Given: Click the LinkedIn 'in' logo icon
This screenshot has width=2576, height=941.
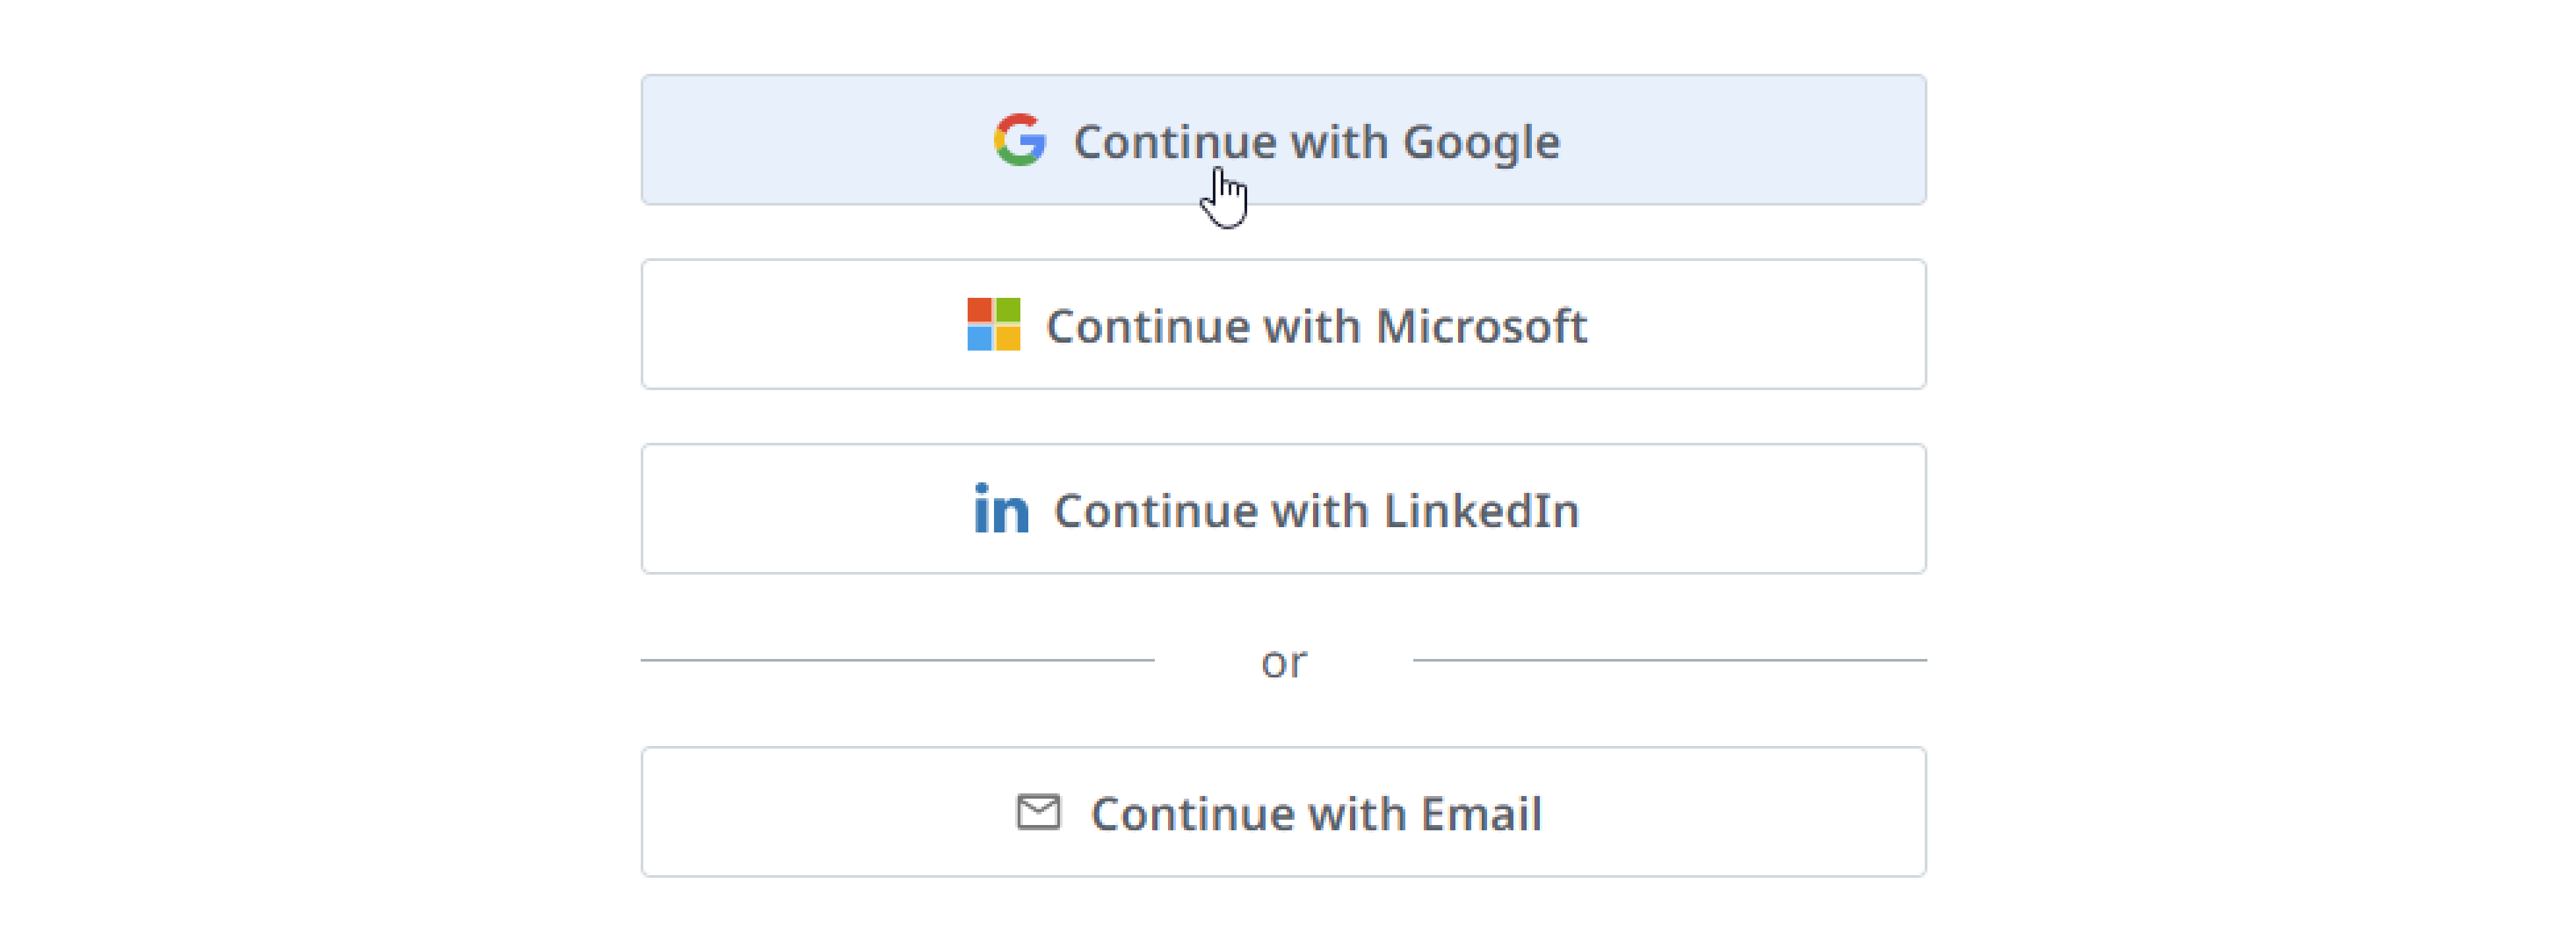Looking at the screenshot, I should [1001, 509].
